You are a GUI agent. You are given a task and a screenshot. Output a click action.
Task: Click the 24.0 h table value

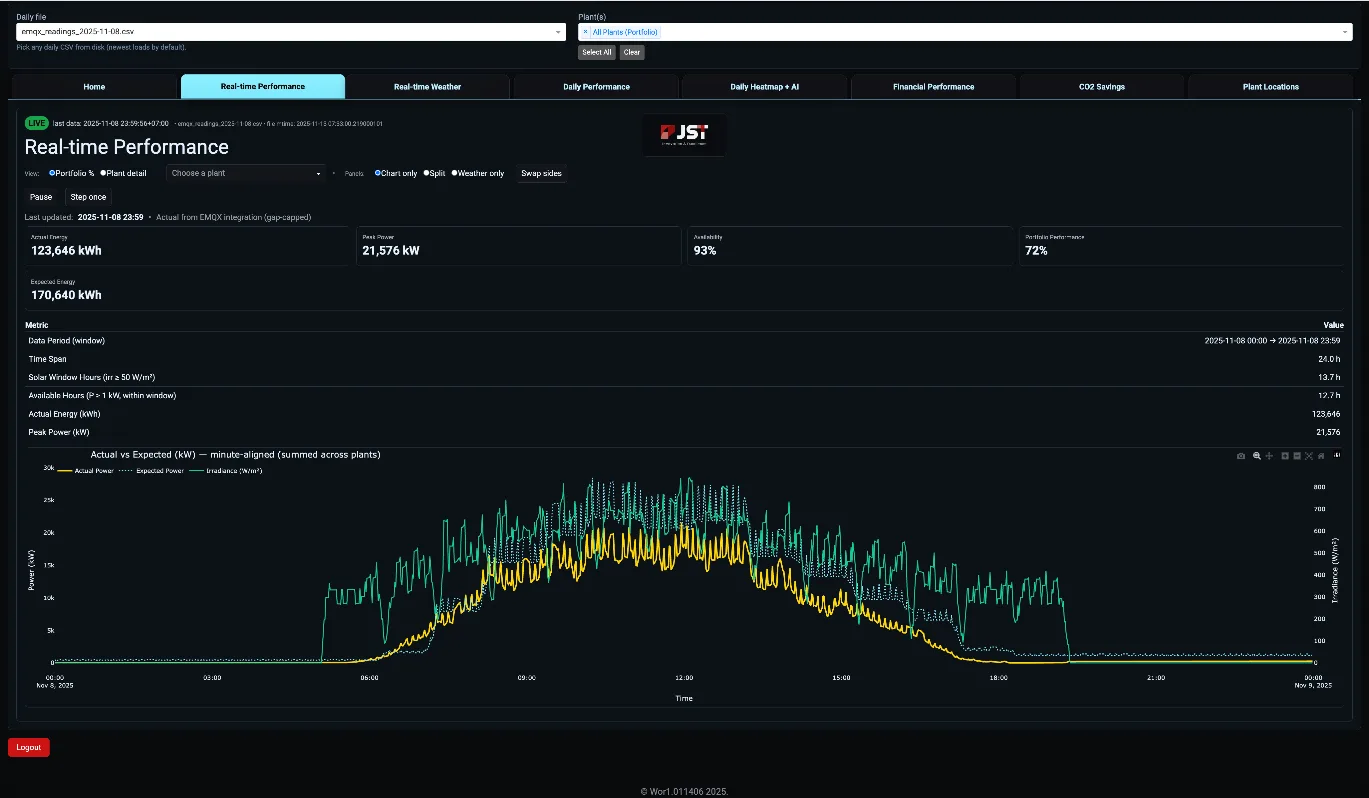pos(1330,359)
